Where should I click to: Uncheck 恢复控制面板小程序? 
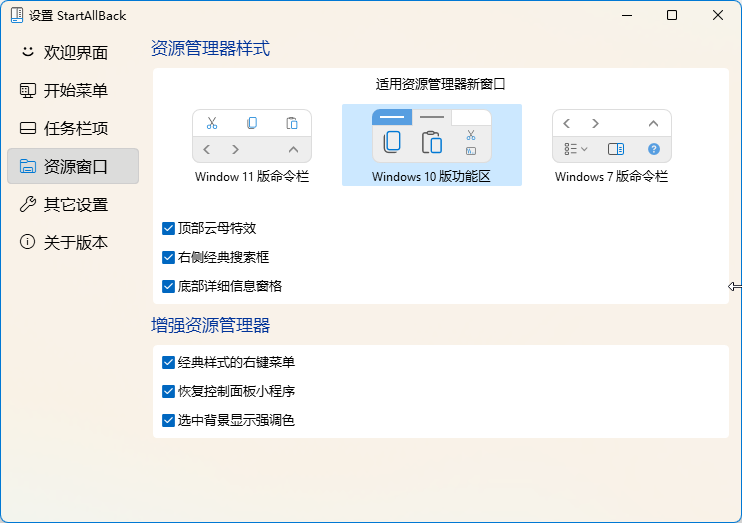168,391
